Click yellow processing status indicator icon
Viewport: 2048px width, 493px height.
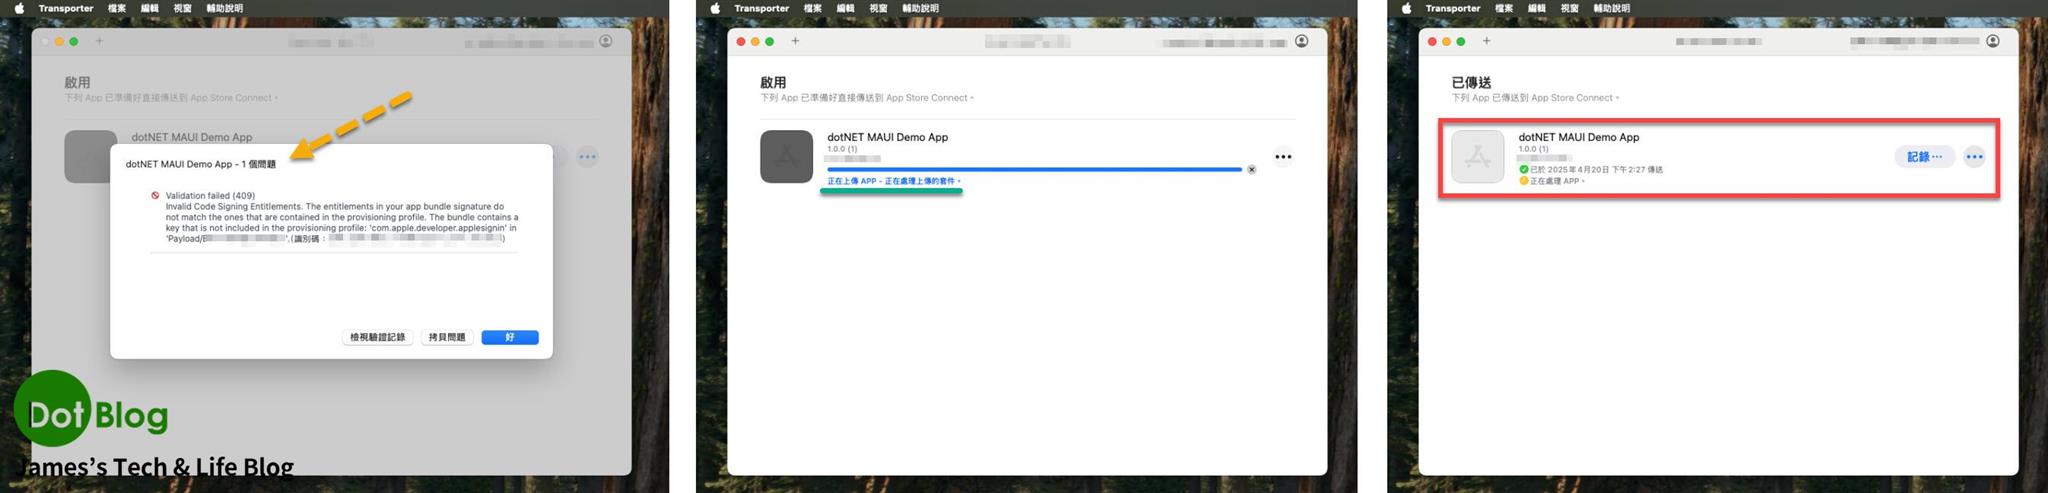[1523, 181]
